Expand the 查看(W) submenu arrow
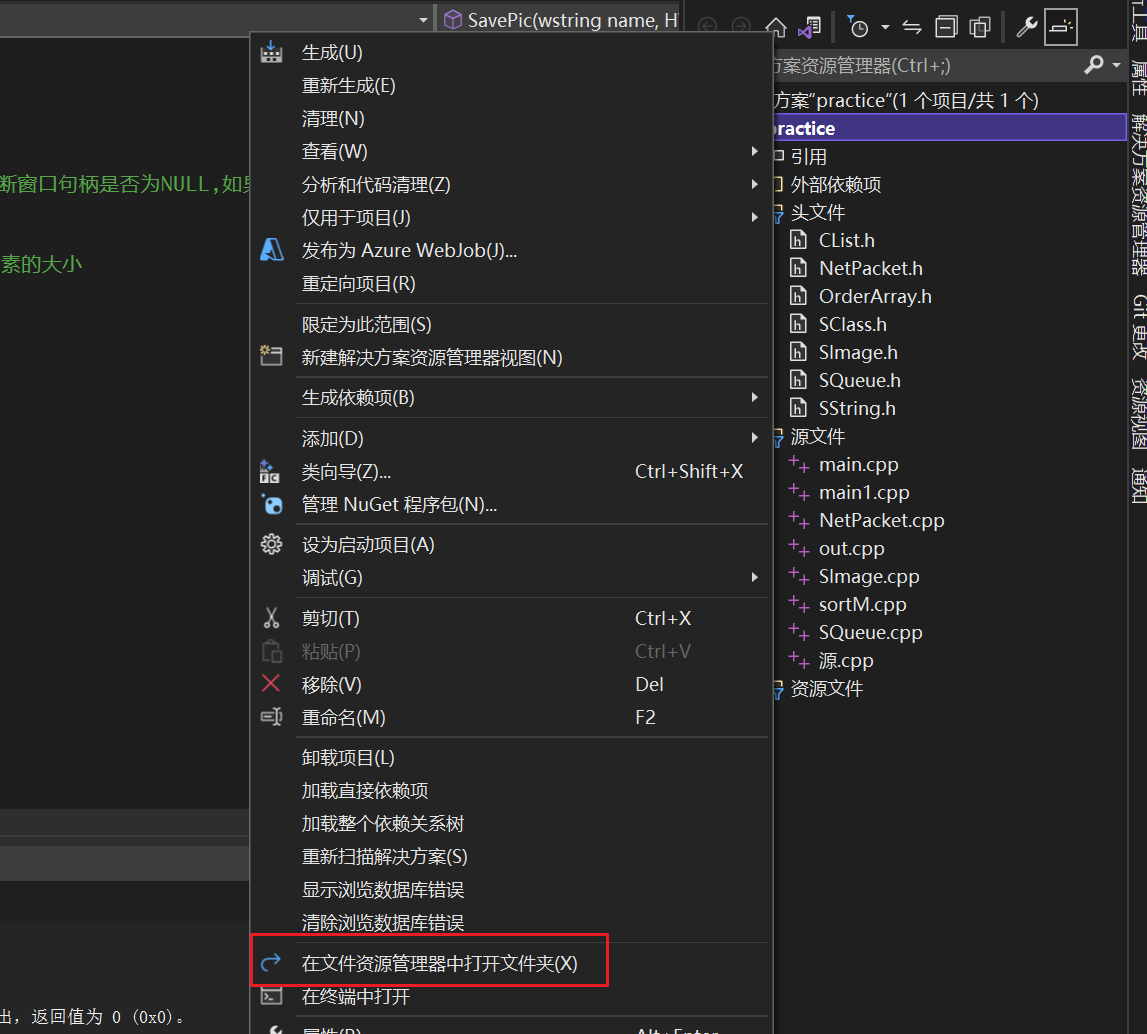 [754, 151]
